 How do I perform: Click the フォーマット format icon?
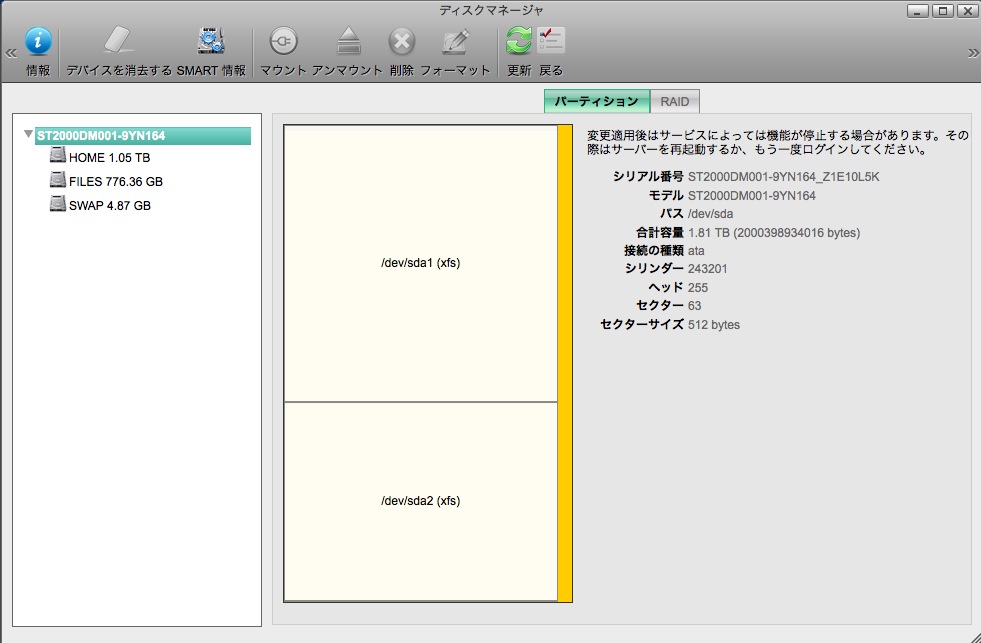point(455,42)
